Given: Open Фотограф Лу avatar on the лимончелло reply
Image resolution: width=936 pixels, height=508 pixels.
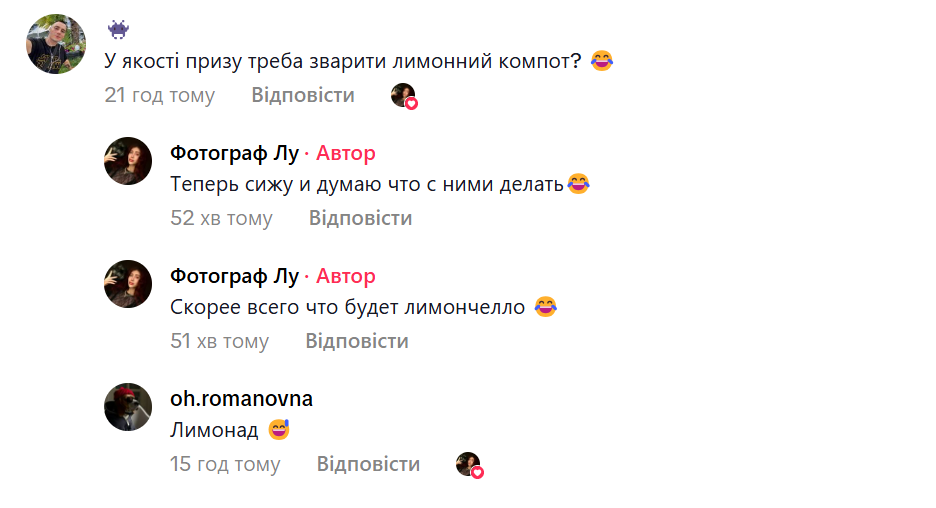Looking at the screenshot, I should [x=128, y=284].
